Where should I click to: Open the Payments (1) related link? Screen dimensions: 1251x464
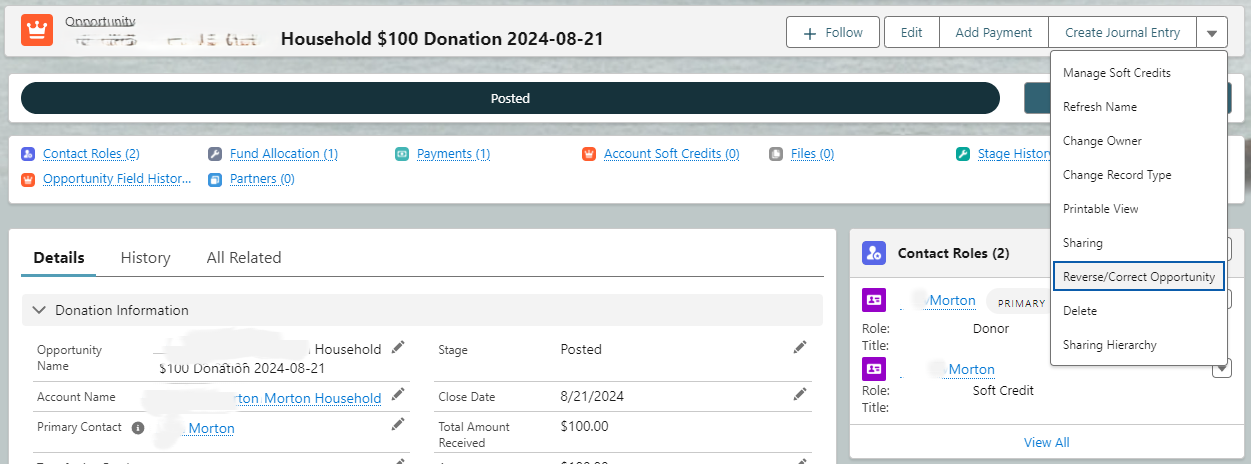(x=453, y=154)
